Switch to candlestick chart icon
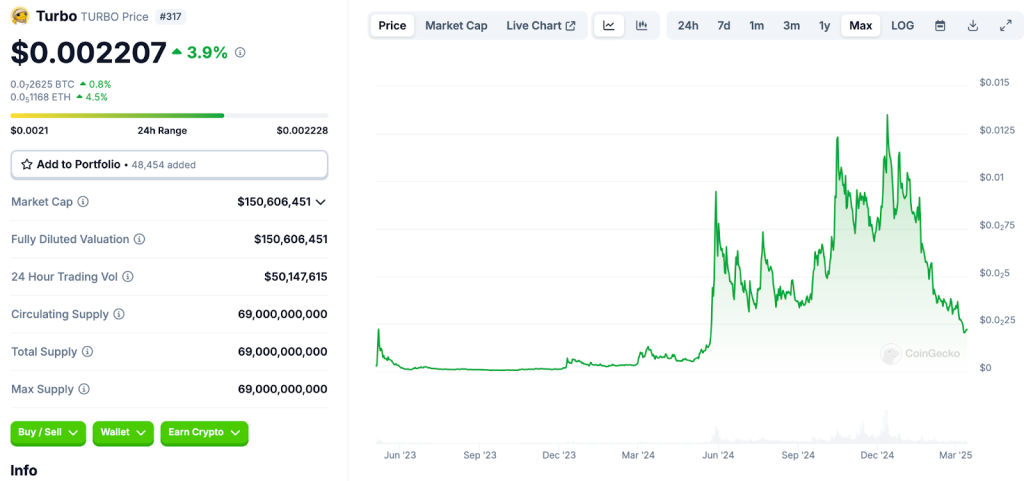This screenshot has width=1024, height=481. point(641,25)
